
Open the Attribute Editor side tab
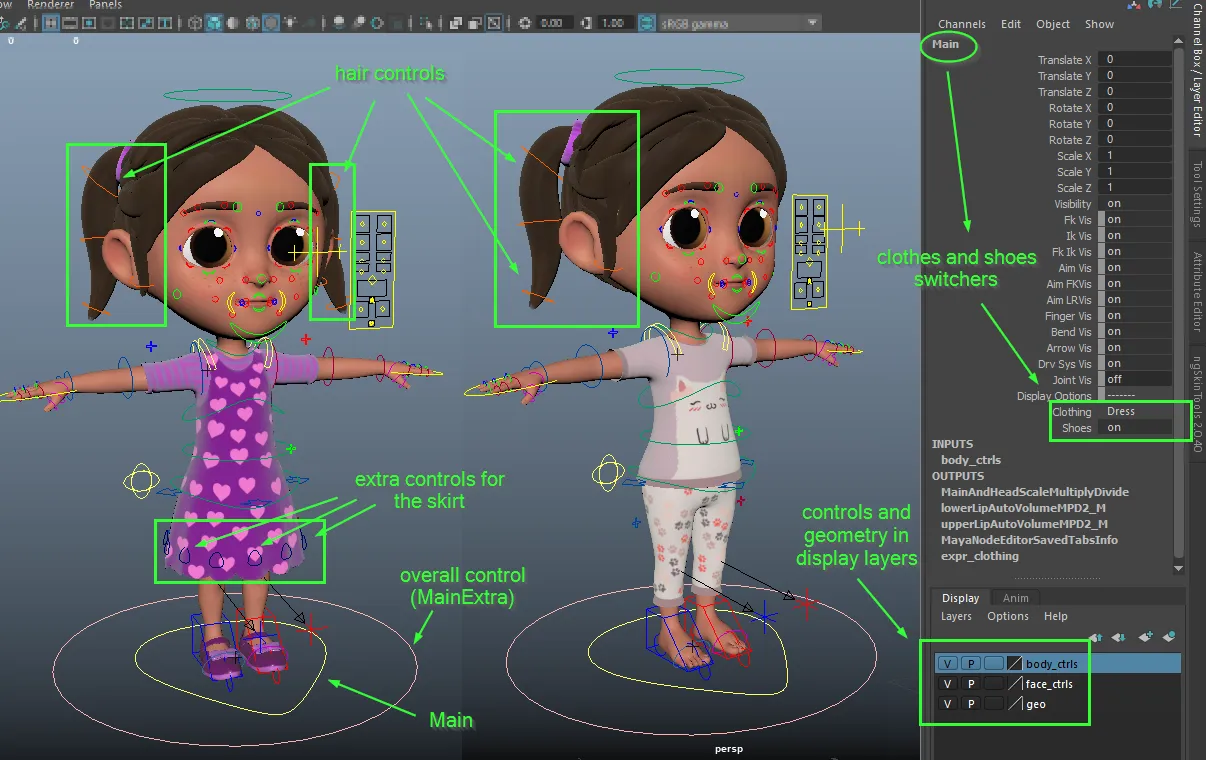[x=1196, y=291]
